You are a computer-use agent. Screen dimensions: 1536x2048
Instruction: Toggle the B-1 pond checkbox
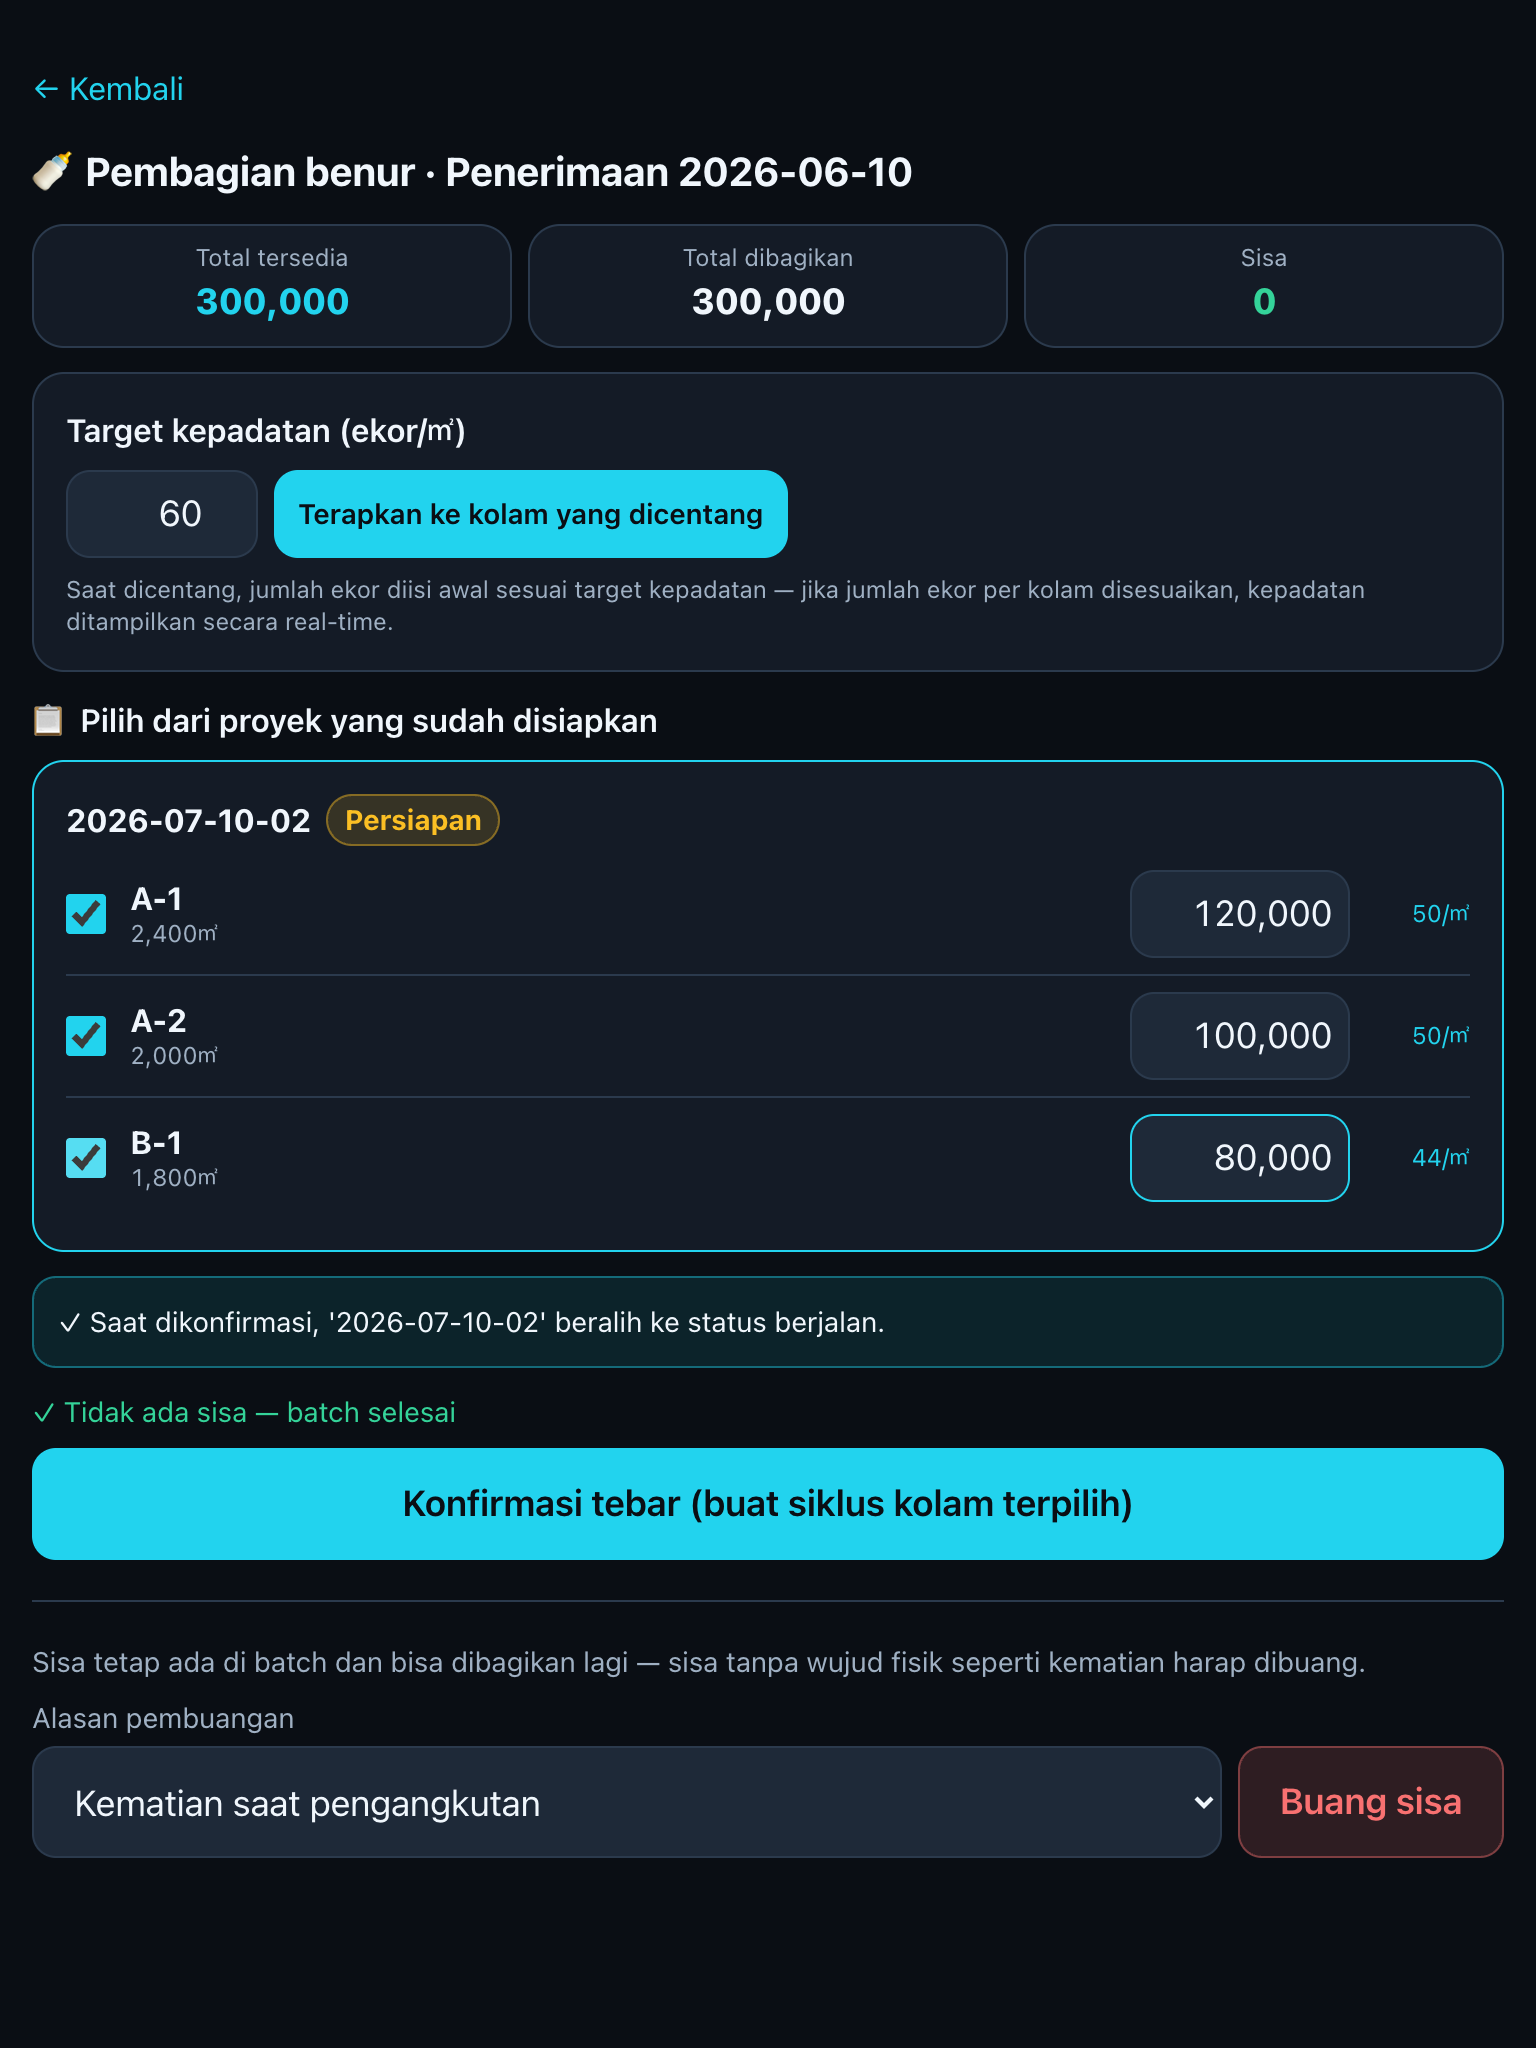[x=86, y=1158]
